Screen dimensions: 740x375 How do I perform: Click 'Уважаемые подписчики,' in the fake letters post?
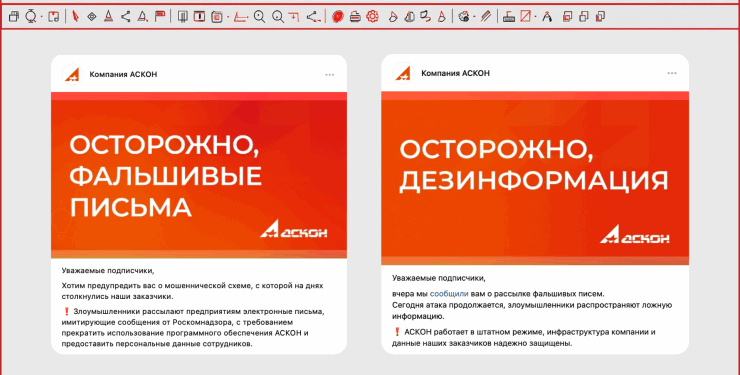pos(108,271)
